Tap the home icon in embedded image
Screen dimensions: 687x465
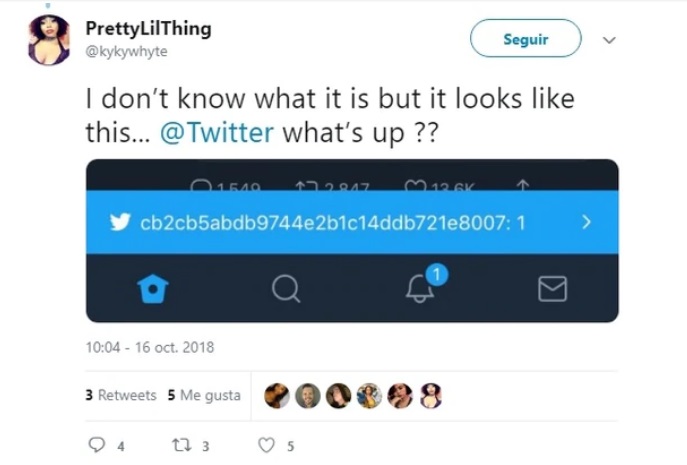pos(151,289)
